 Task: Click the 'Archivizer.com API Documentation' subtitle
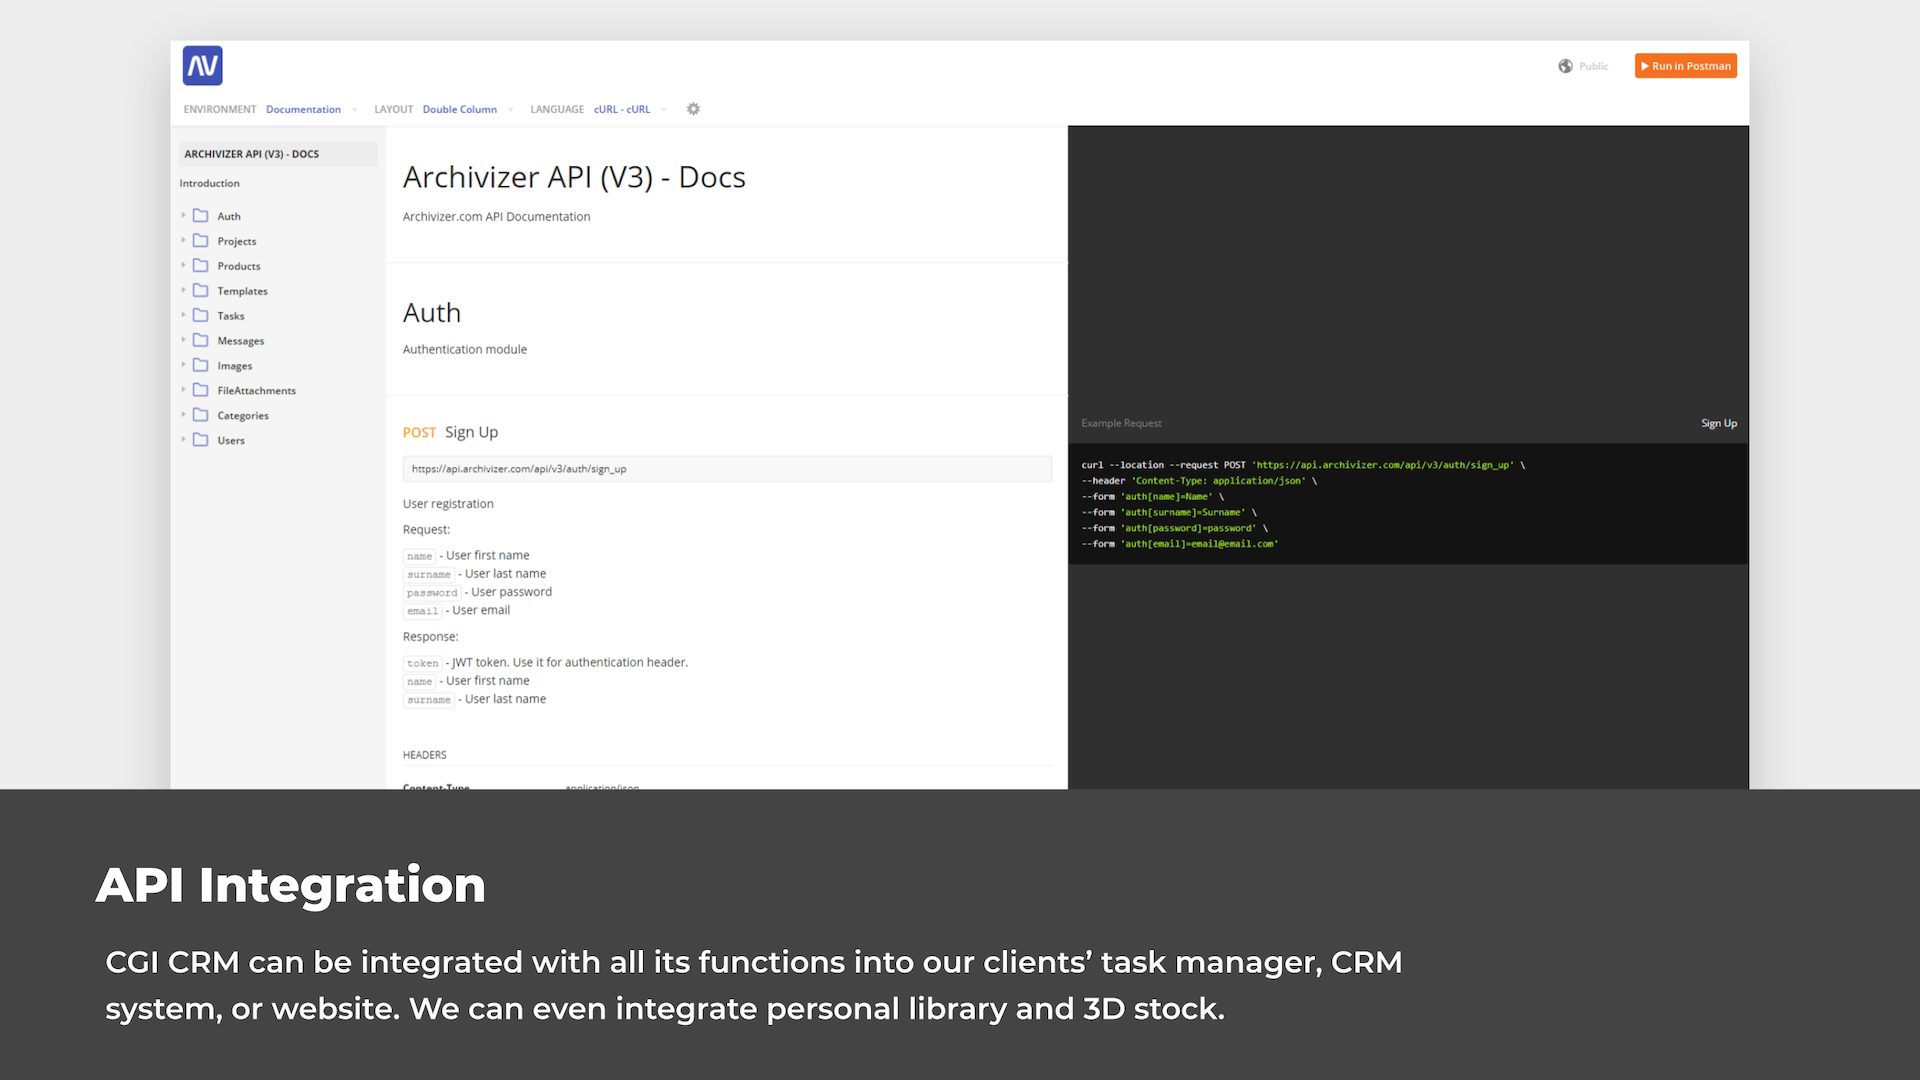click(496, 217)
